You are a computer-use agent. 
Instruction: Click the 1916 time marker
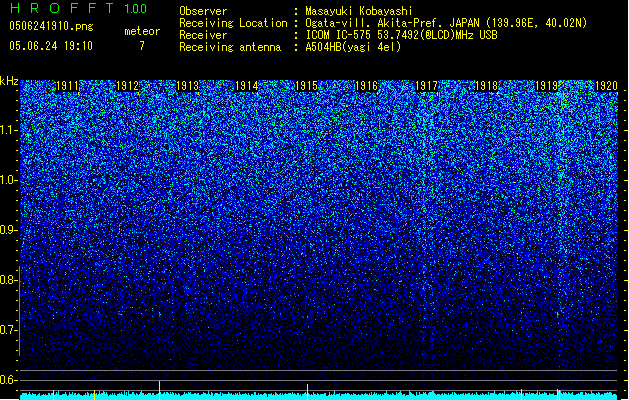coord(366,86)
